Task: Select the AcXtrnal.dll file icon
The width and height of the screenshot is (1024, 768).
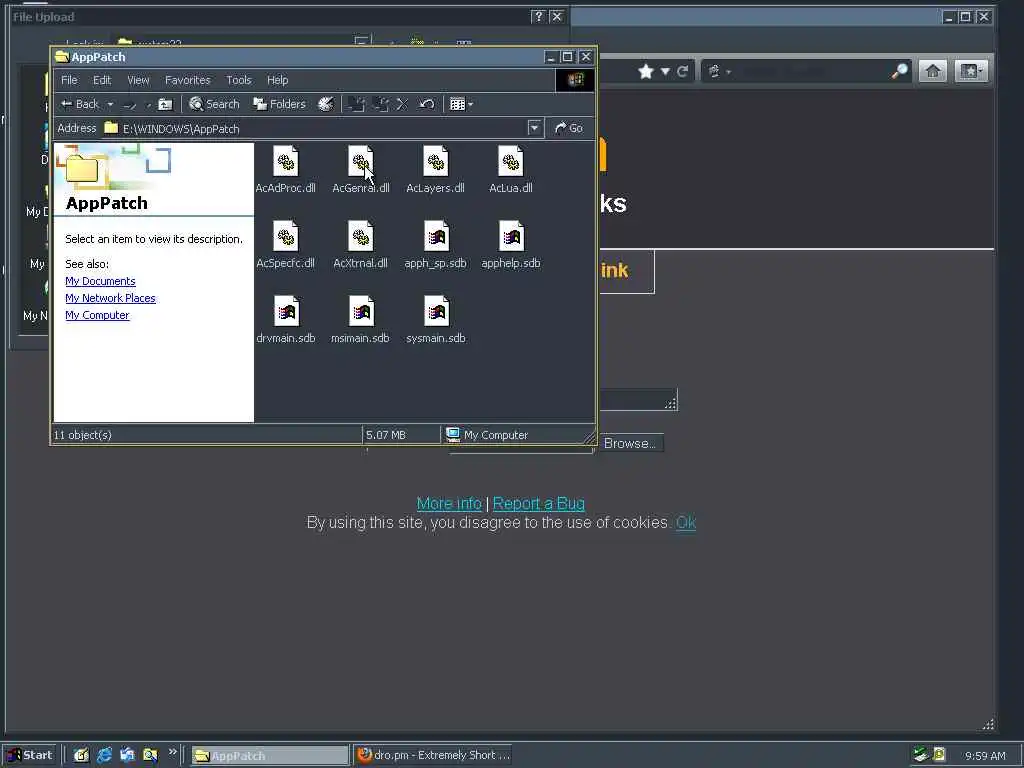Action: [x=360, y=236]
